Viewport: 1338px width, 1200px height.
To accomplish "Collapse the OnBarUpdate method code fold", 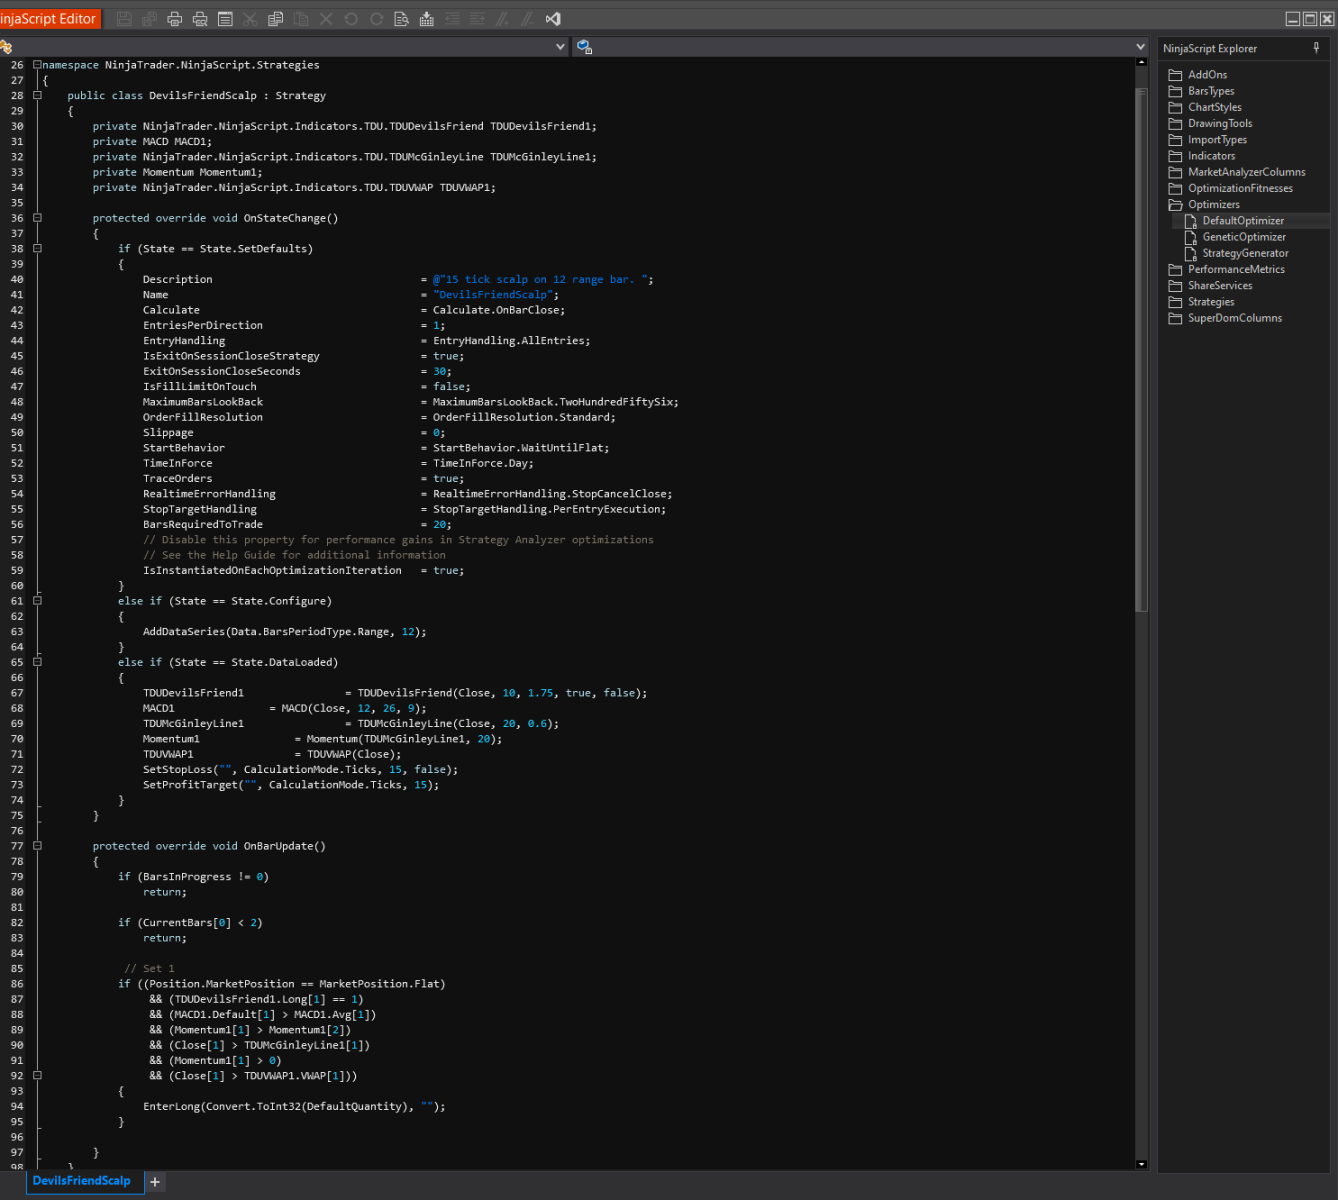I will point(37,846).
